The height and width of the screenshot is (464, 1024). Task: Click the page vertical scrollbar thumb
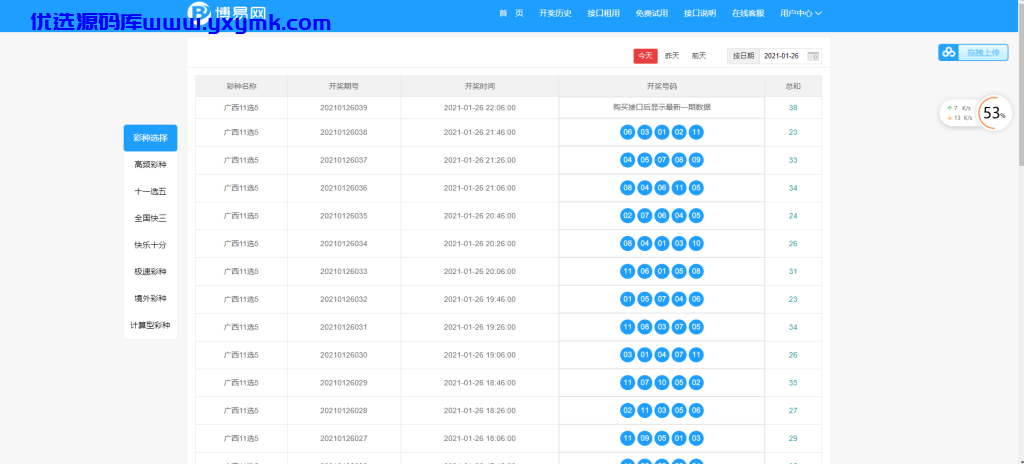1019,84
